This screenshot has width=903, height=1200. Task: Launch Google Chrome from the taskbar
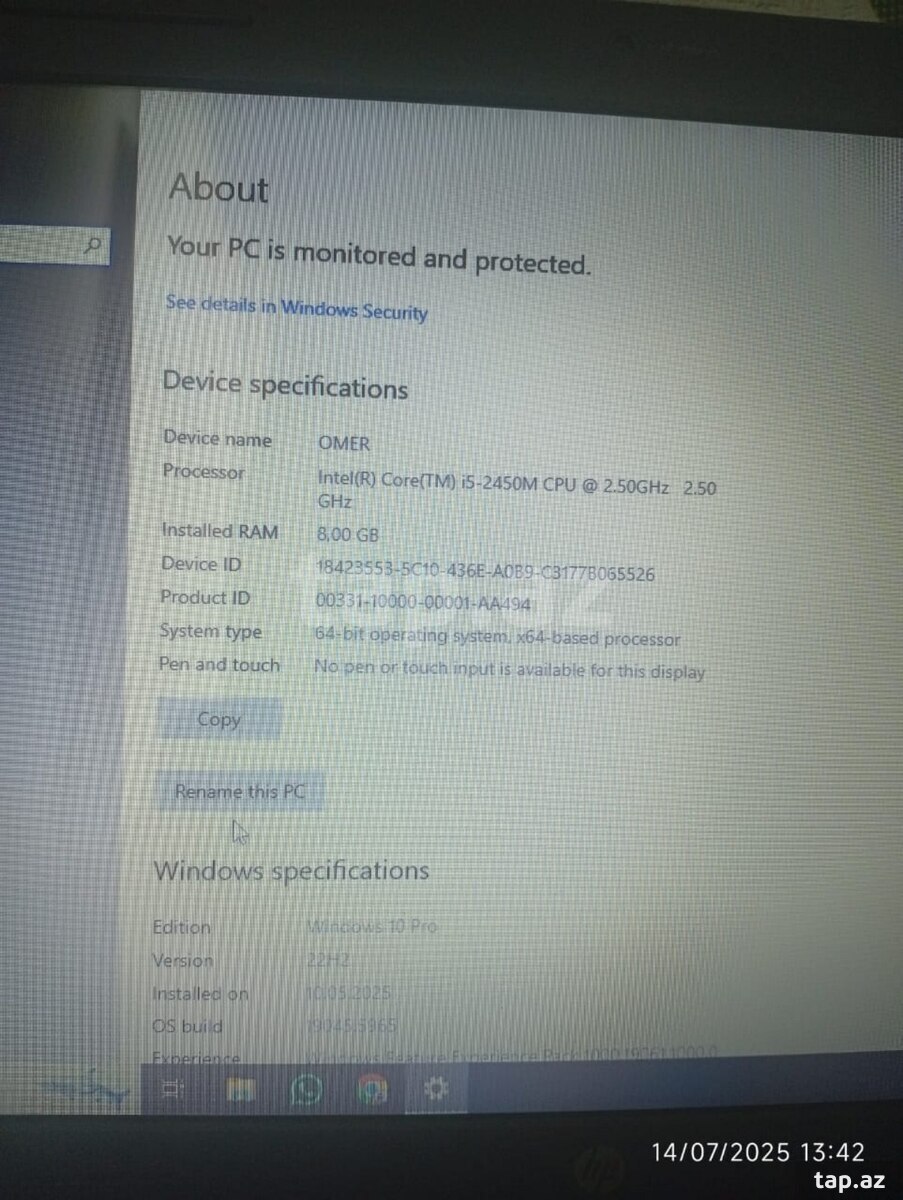pyautogui.click(x=372, y=1089)
